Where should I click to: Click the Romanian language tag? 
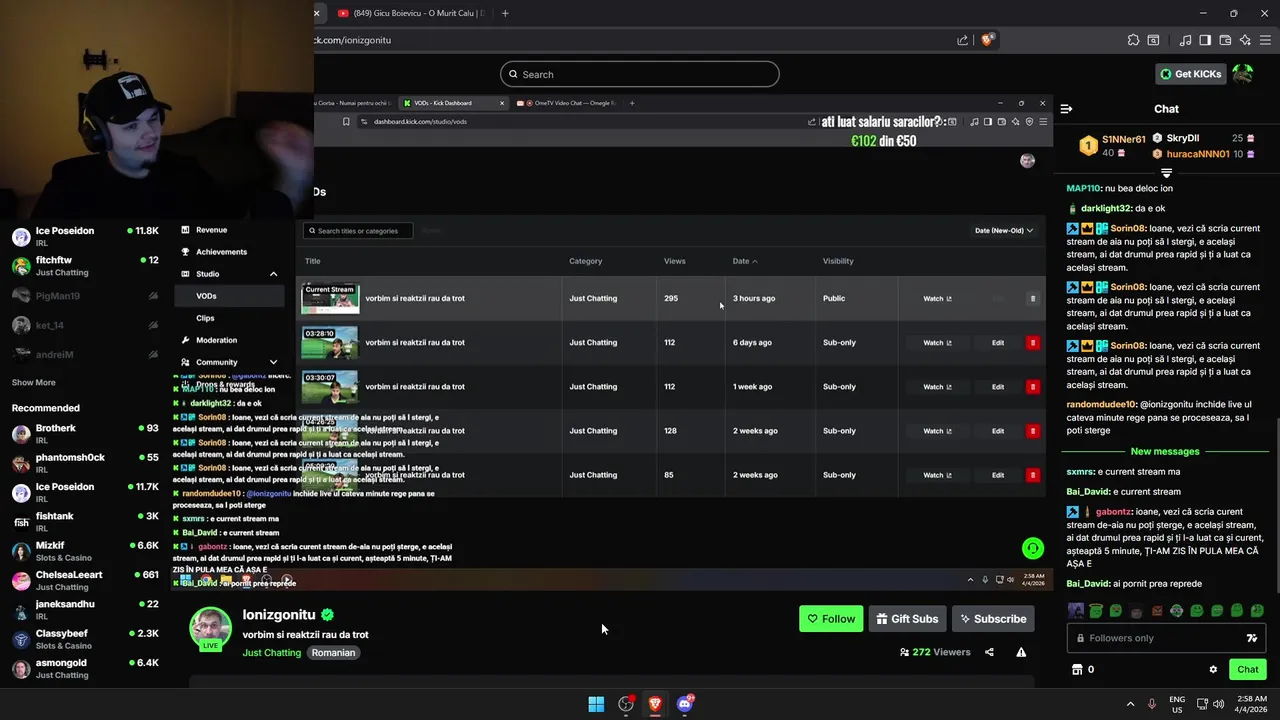point(333,653)
